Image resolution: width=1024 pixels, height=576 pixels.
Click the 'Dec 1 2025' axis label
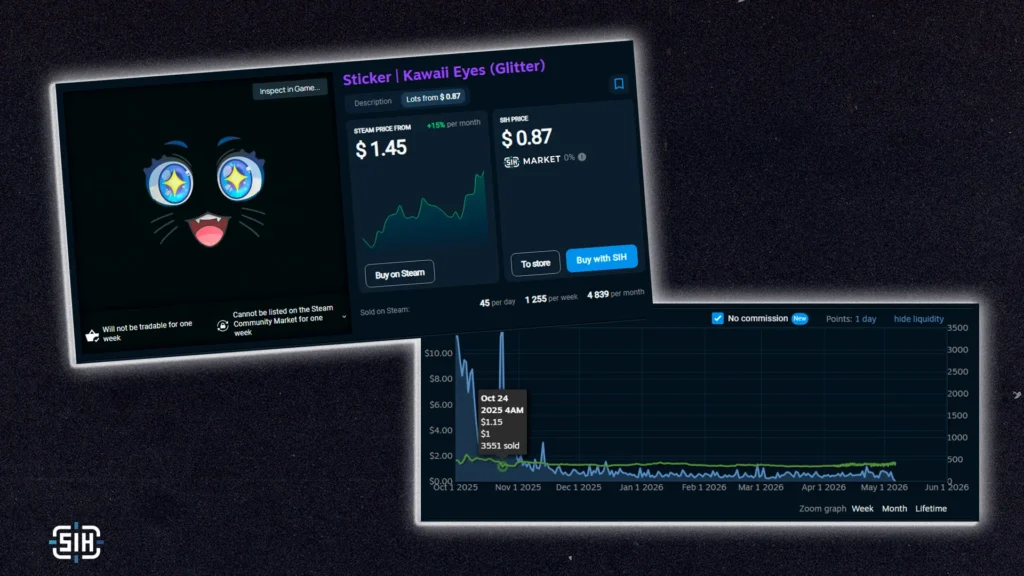579,487
